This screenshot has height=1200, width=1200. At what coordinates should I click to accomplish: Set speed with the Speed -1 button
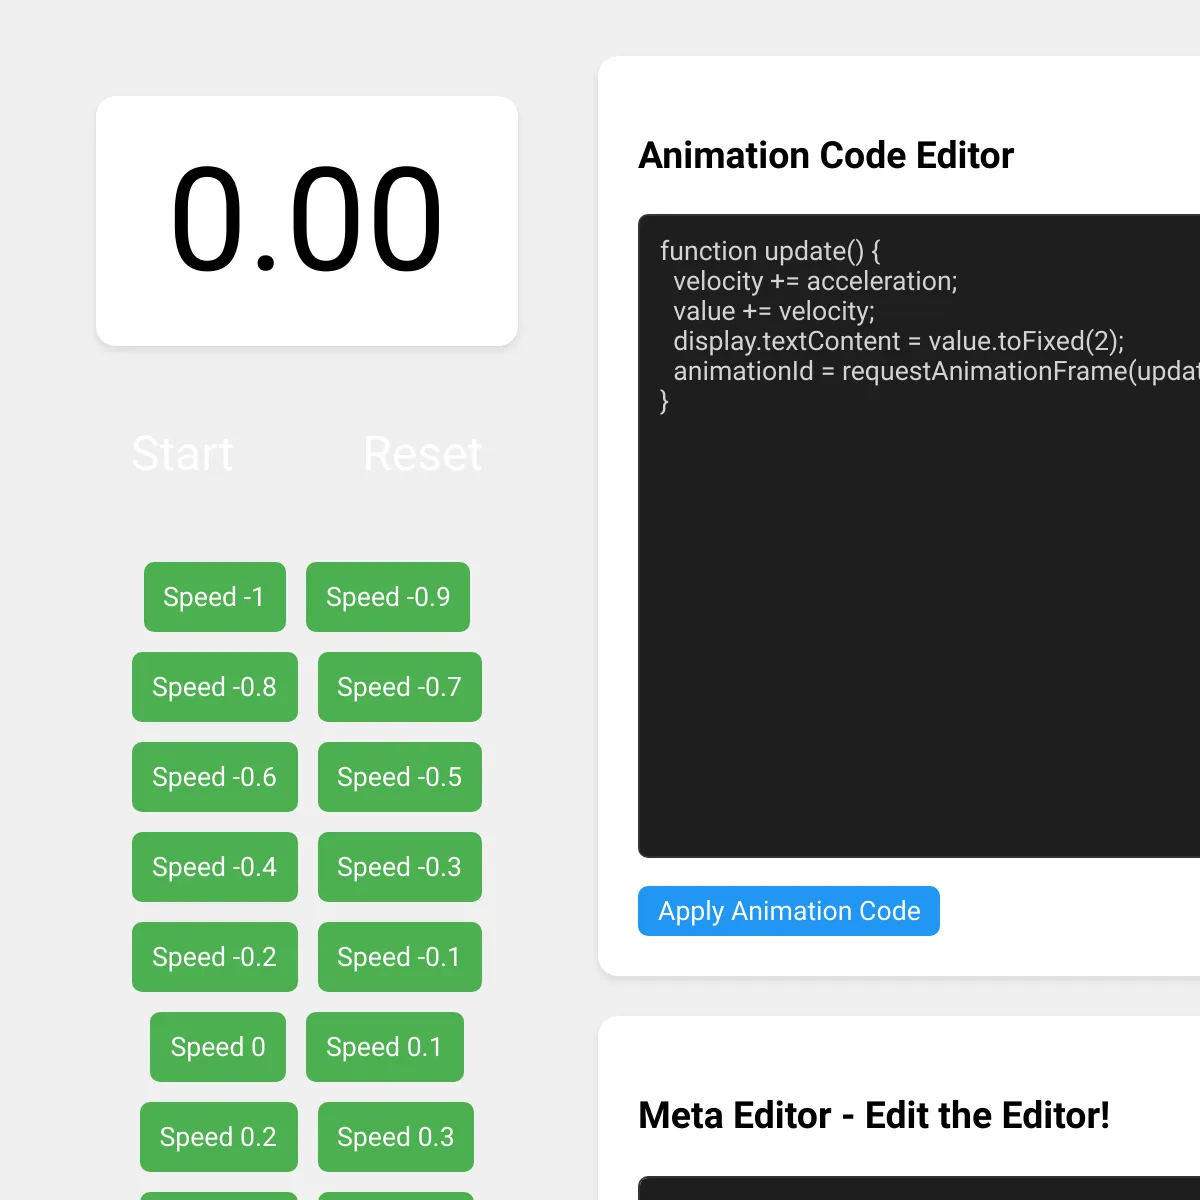click(215, 597)
